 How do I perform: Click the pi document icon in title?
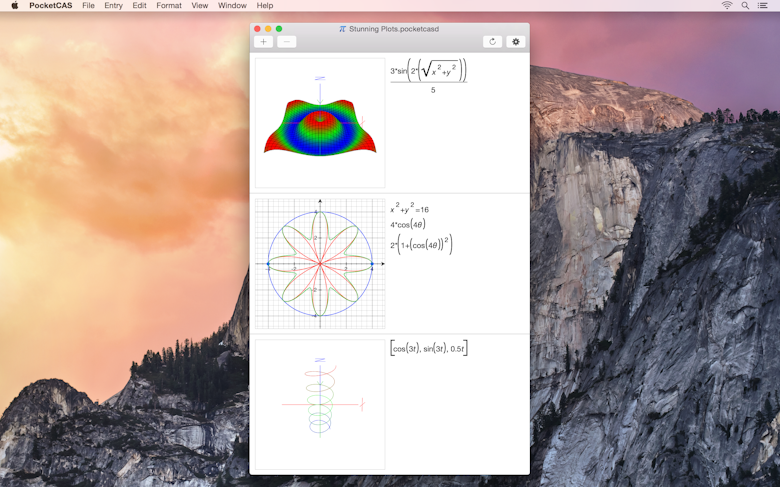point(342,29)
